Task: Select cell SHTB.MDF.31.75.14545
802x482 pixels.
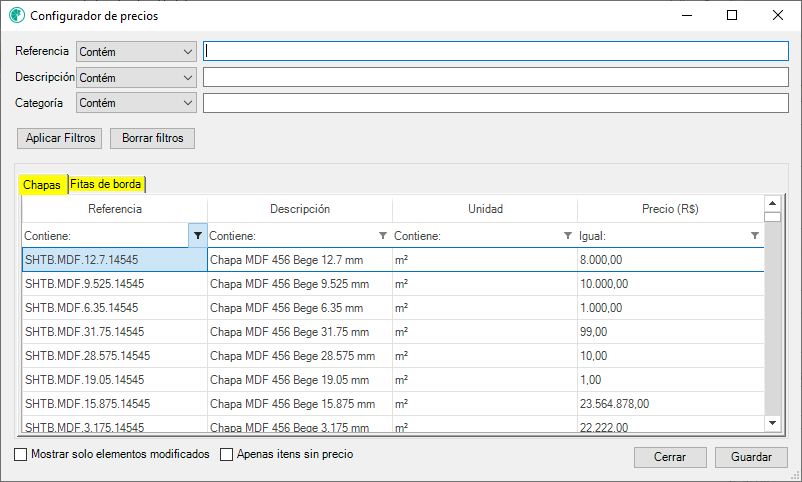Action: pos(115,332)
